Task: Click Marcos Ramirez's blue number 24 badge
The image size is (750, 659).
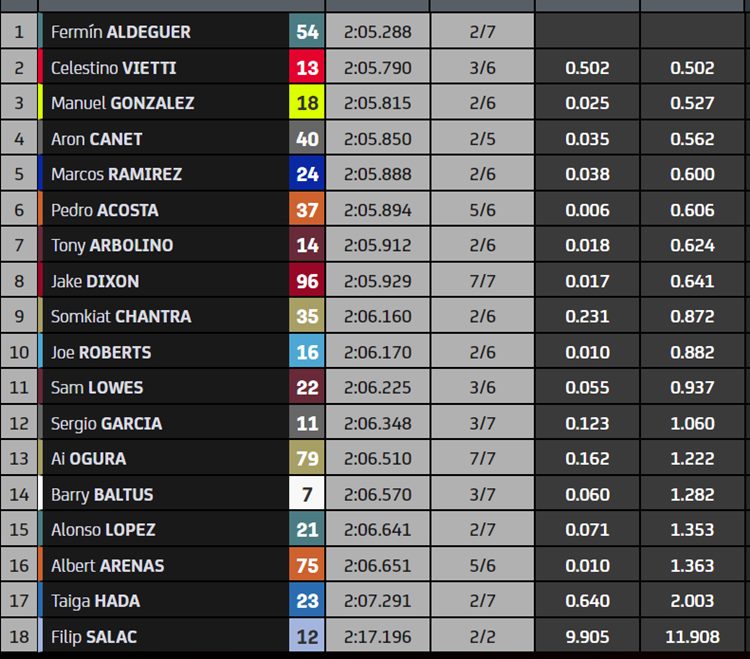Action: click(x=307, y=174)
